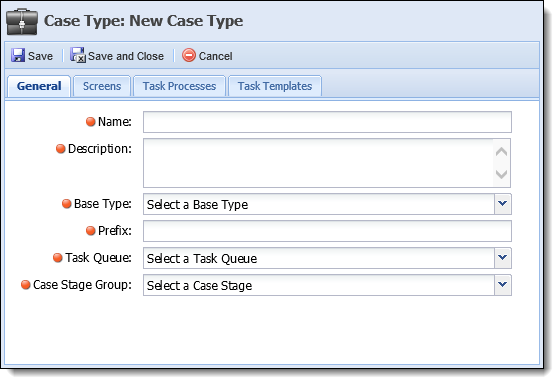The image size is (559, 384).
Task: Open the Task Queue dropdown arrow
Action: click(503, 258)
